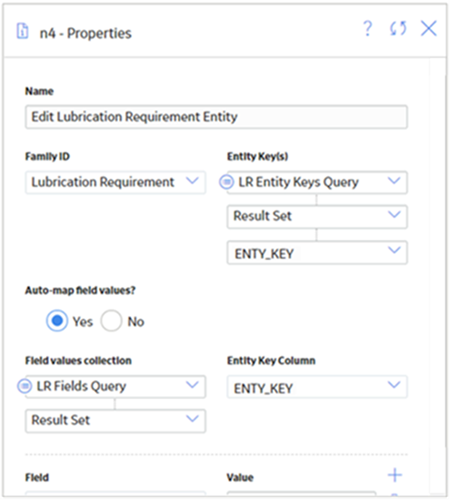Open the Family ID Lubrication Requirement dropdown
This screenshot has width=450, height=500.
click(x=115, y=182)
